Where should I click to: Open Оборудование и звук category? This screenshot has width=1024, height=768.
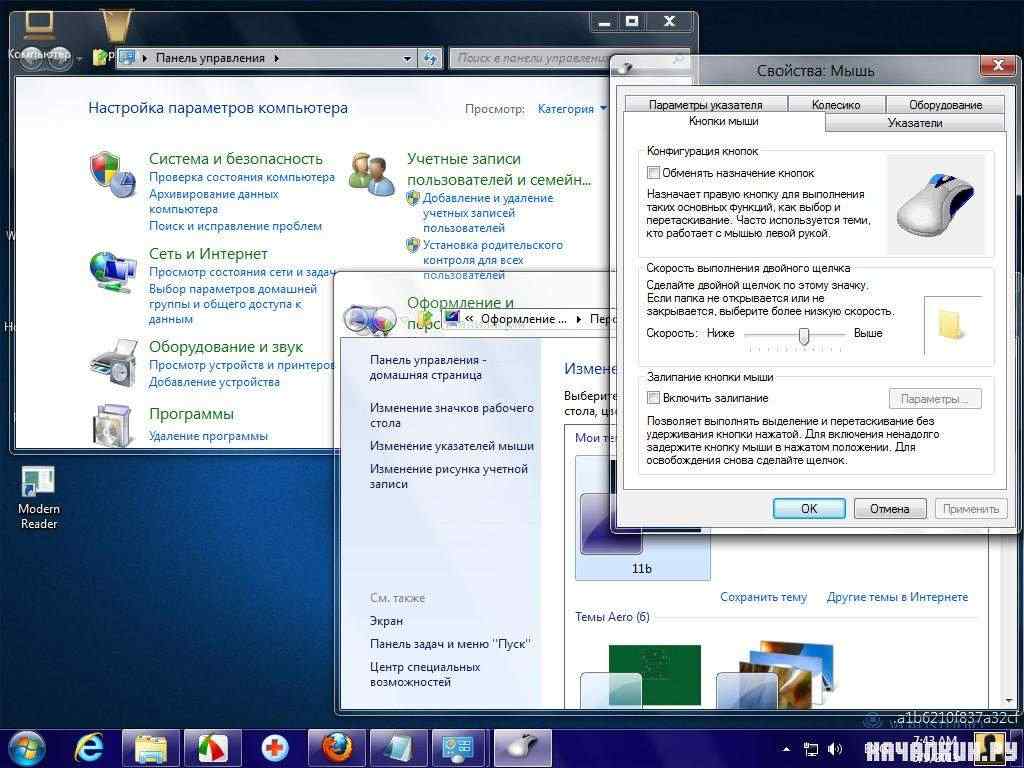coord(226,347)
